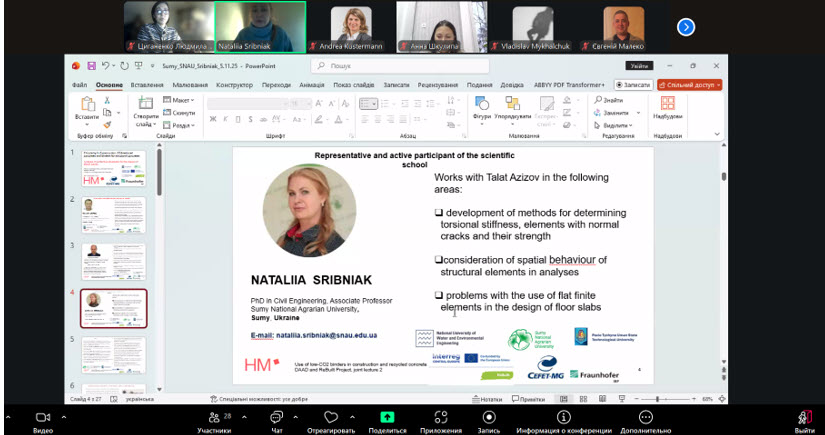Toggle the Comments pane in status bar
The height and width of the screenshot is (435, 825).
coord(526,398)
